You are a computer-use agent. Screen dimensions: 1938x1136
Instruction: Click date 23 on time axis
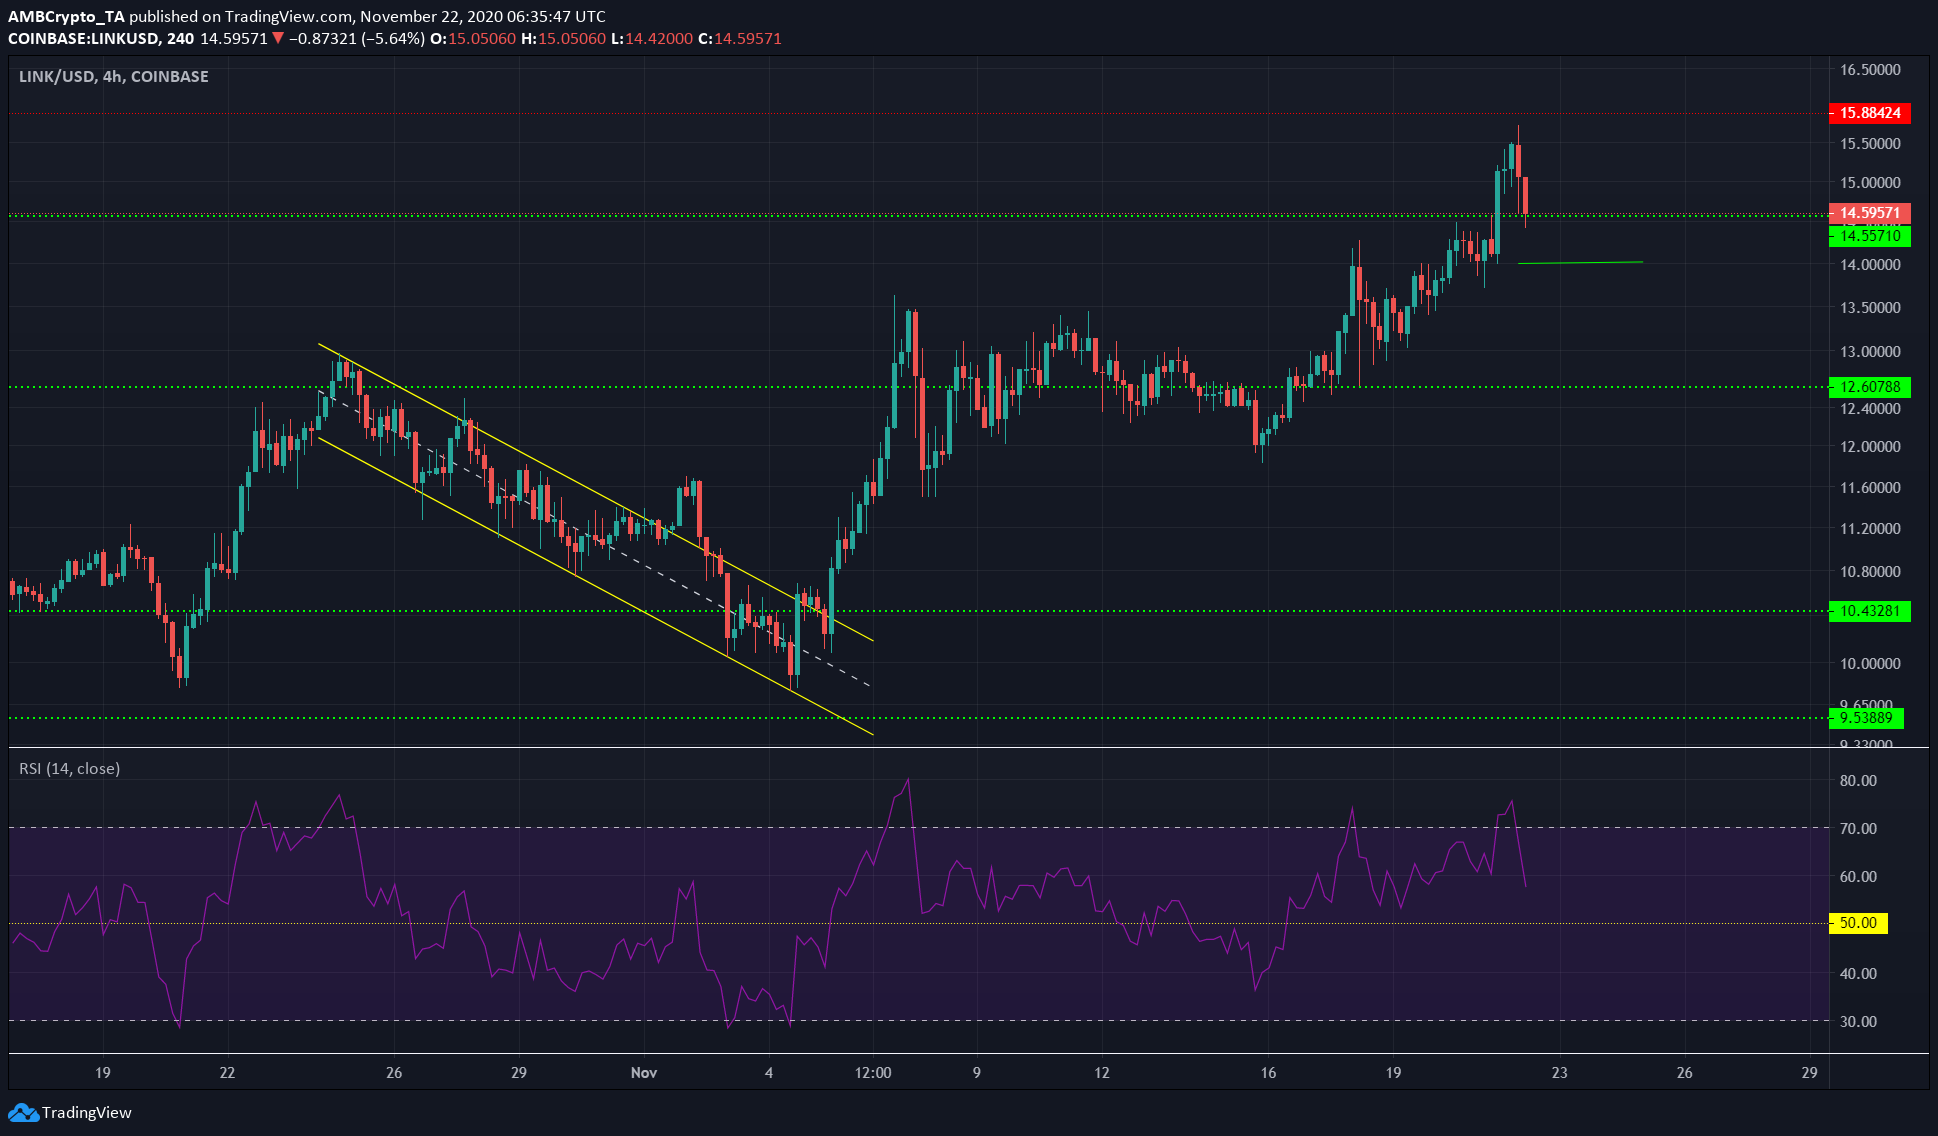pyautogui.click(x=1559, y=1073)
